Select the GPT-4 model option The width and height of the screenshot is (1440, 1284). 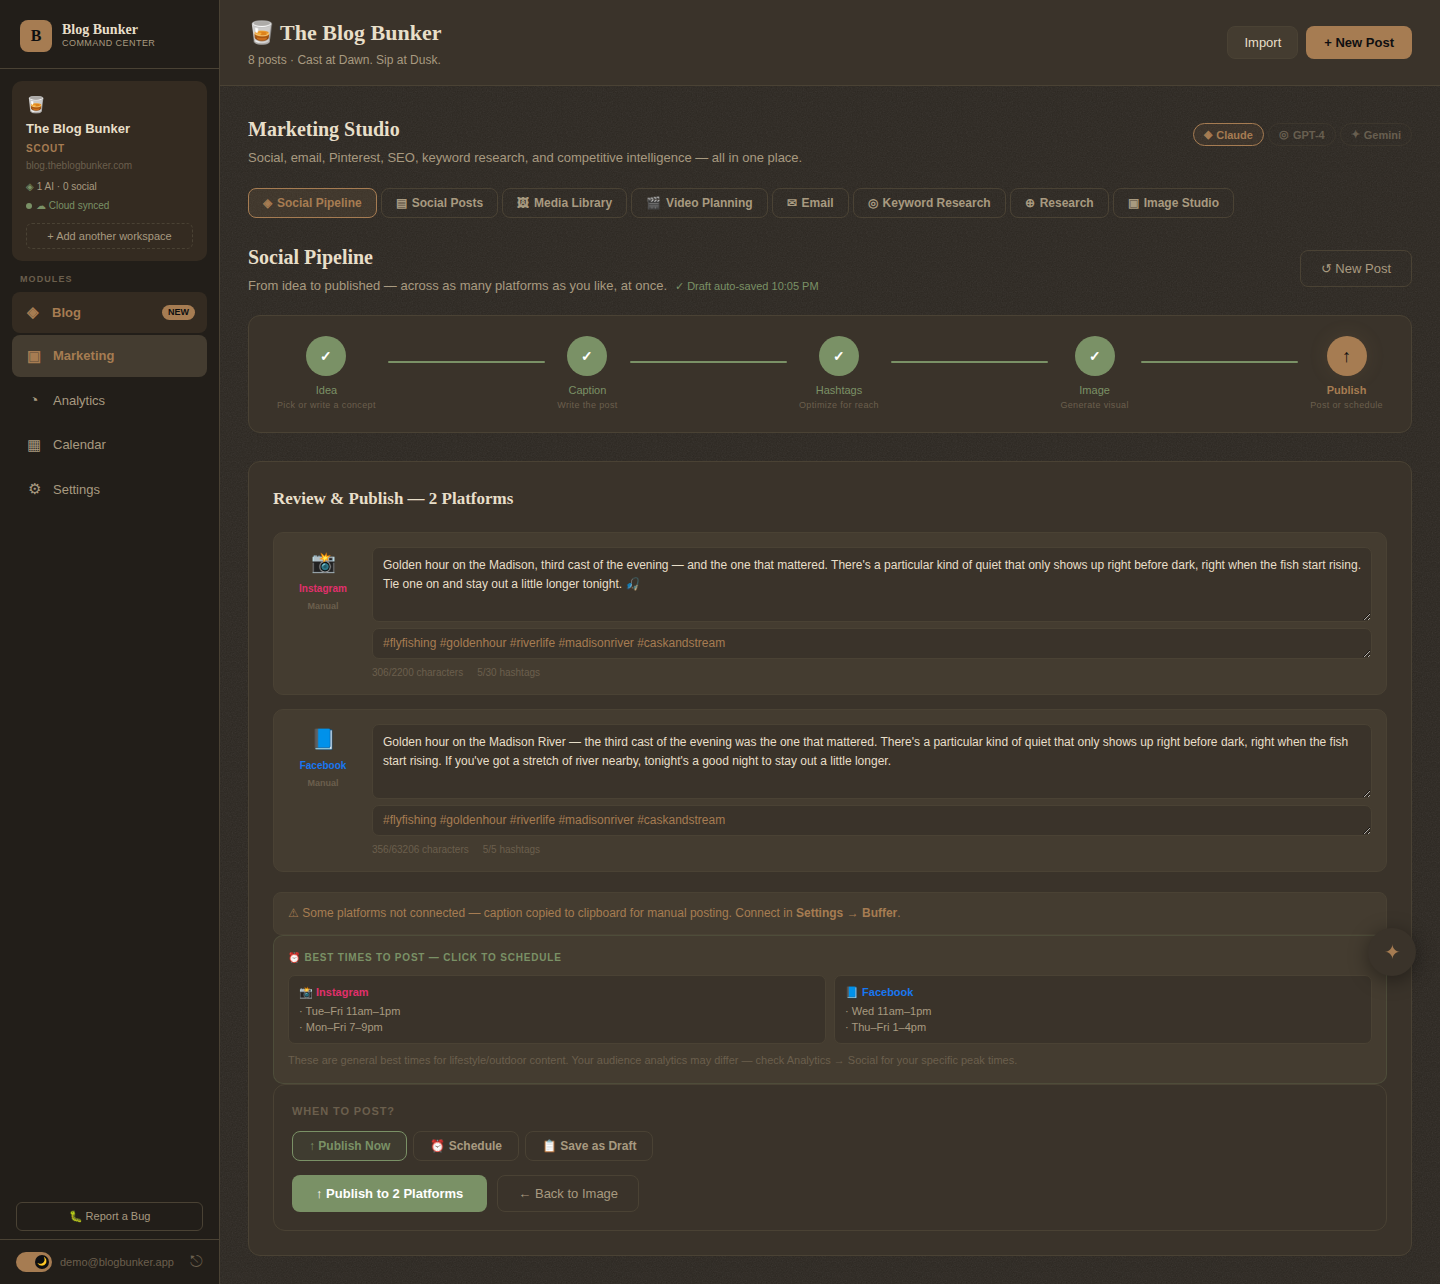click(1302, 135)
